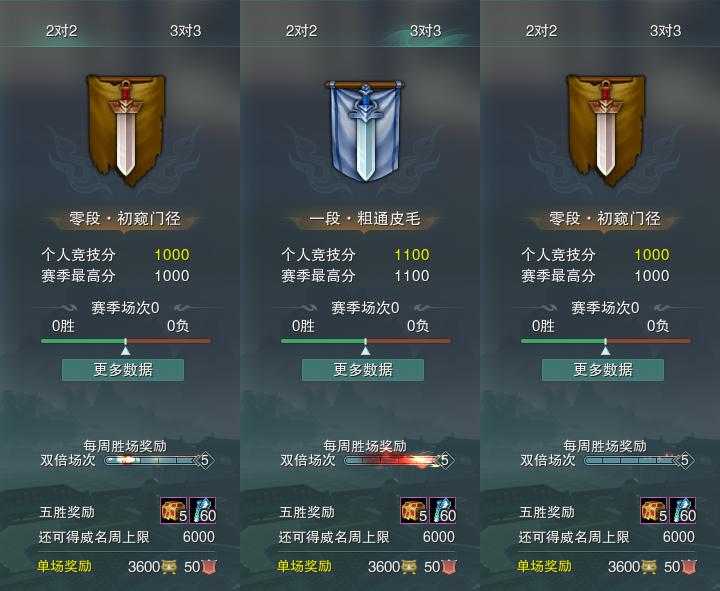The image size is (720, 591).
Task: Select blue gem 60 reward icon in middle panel
Action: (443, 510)
